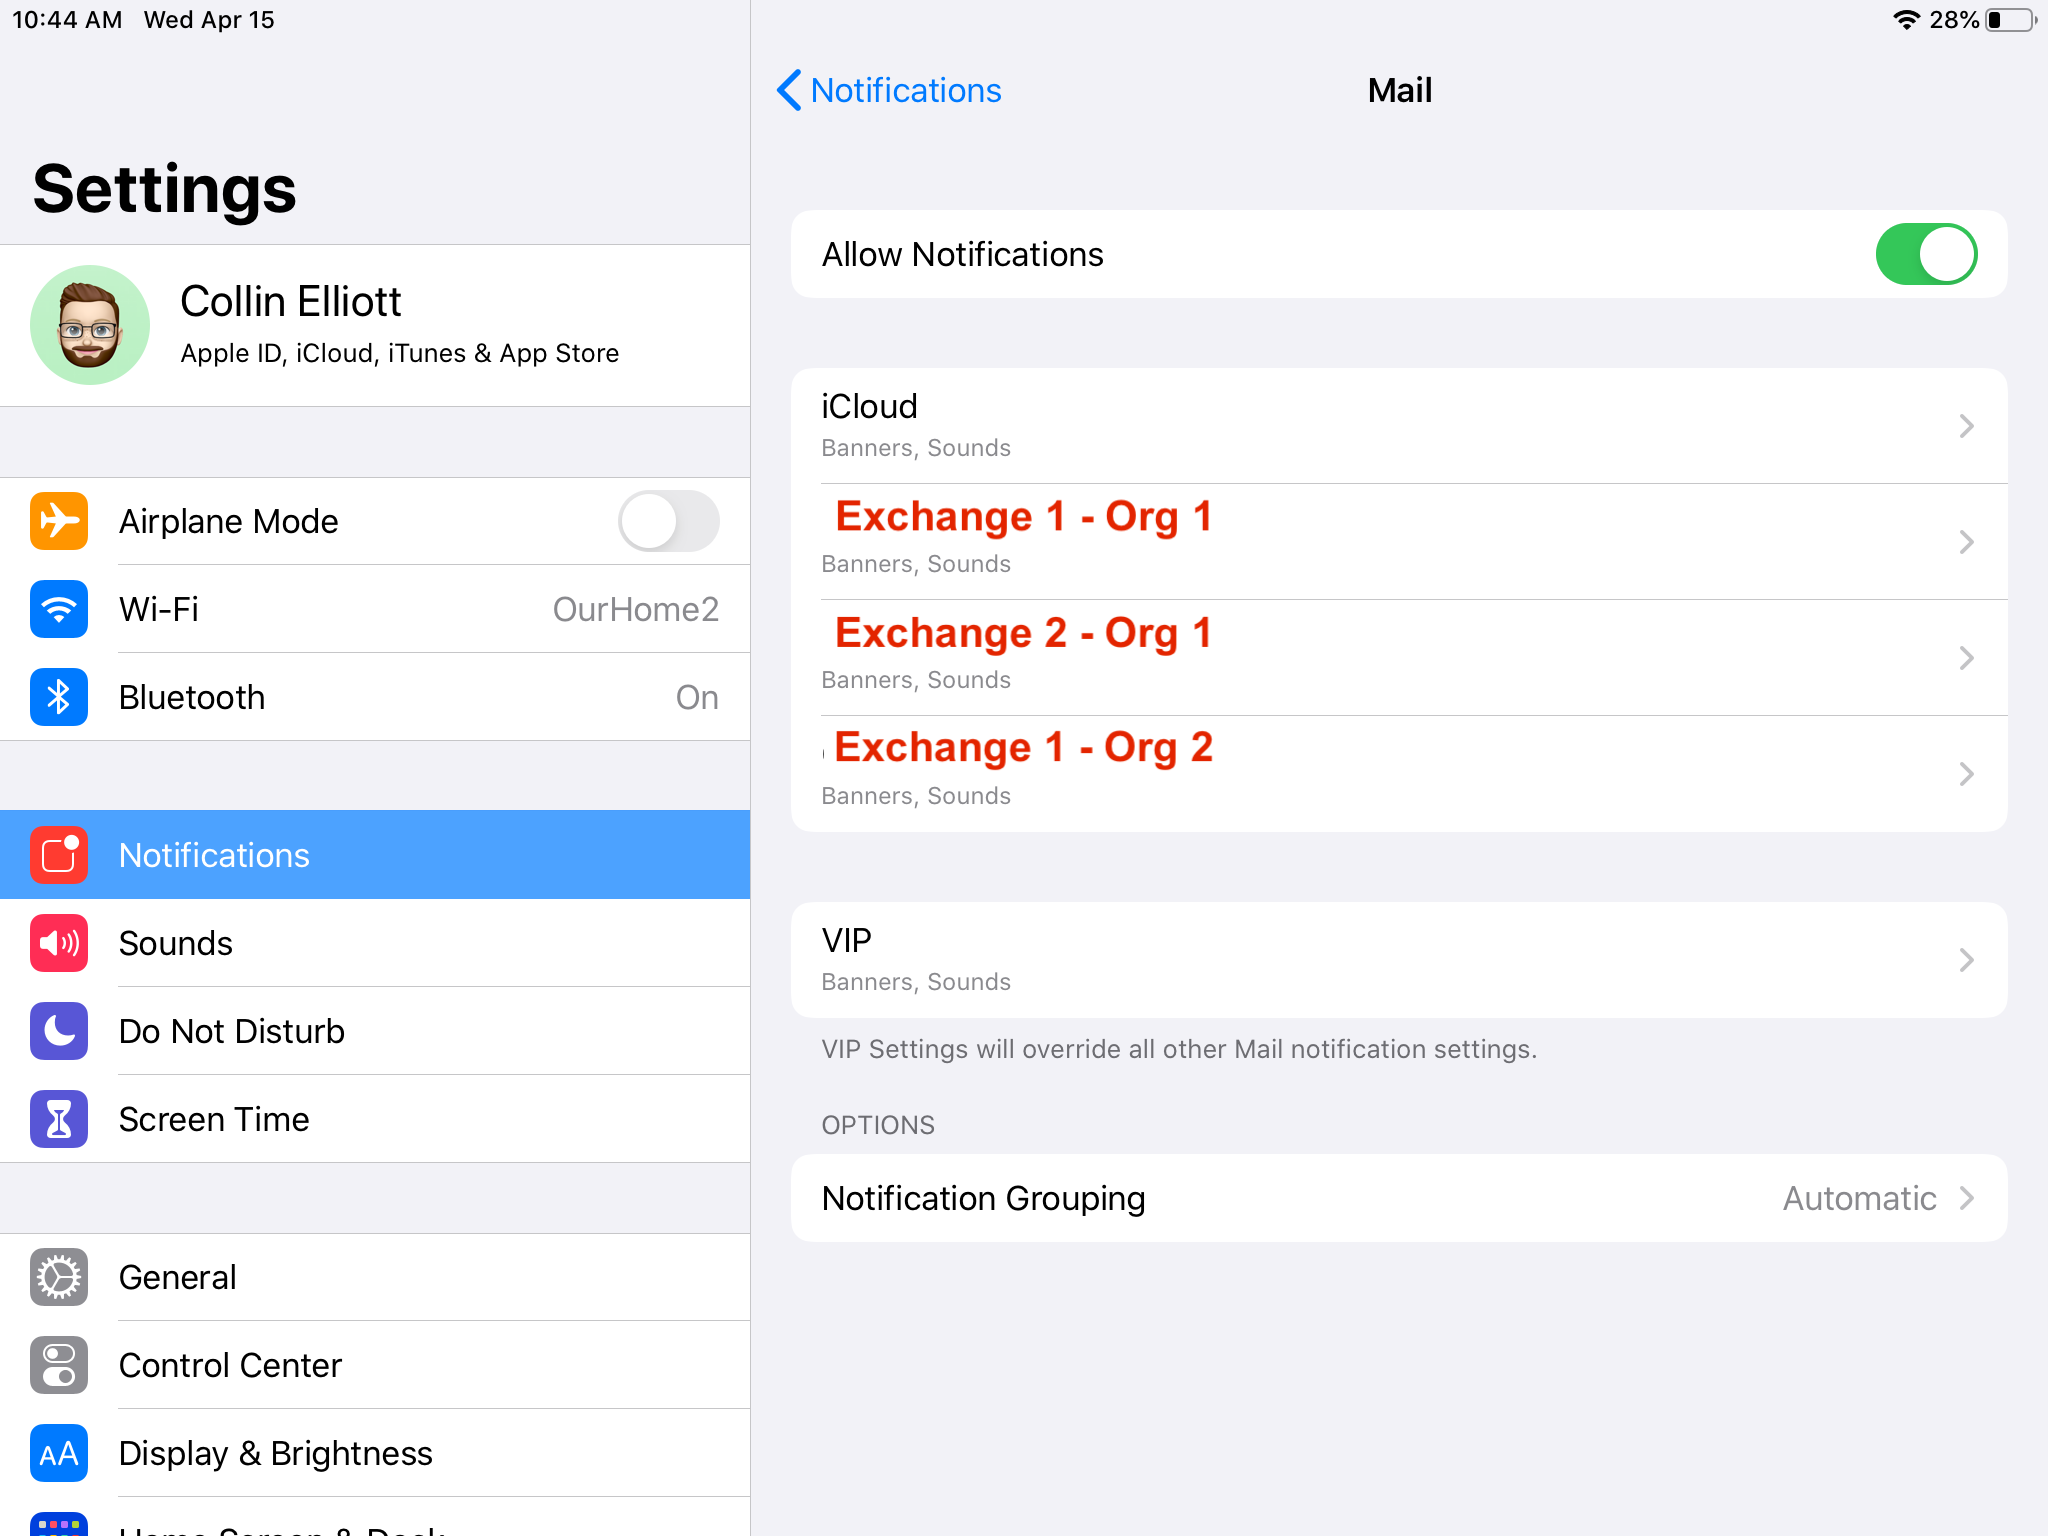Tap the orange Airplane Mode icon
This screenshot has height=1536, width=2048.
click(59, 521)
